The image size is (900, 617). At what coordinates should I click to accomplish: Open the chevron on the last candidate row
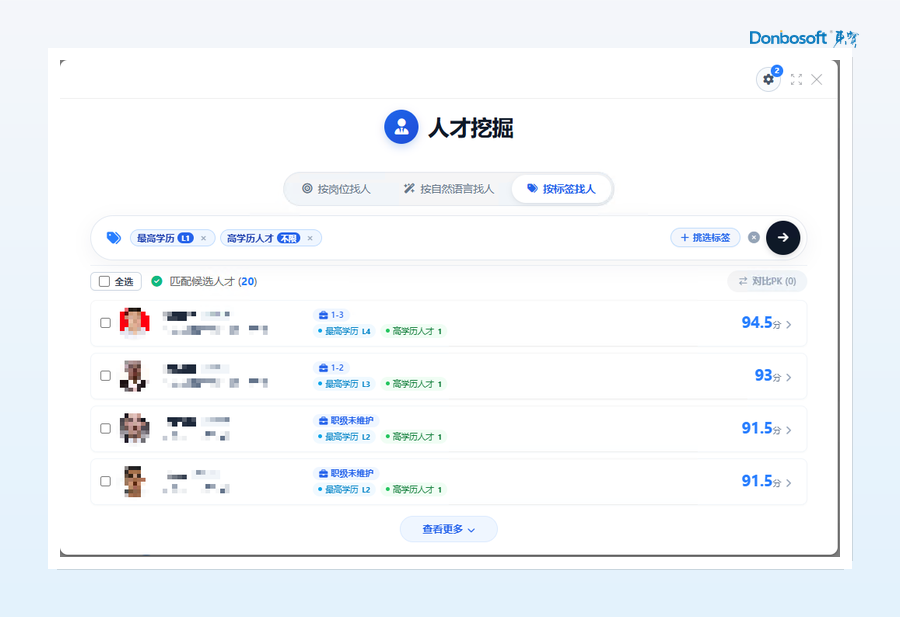tap(789, 483)
